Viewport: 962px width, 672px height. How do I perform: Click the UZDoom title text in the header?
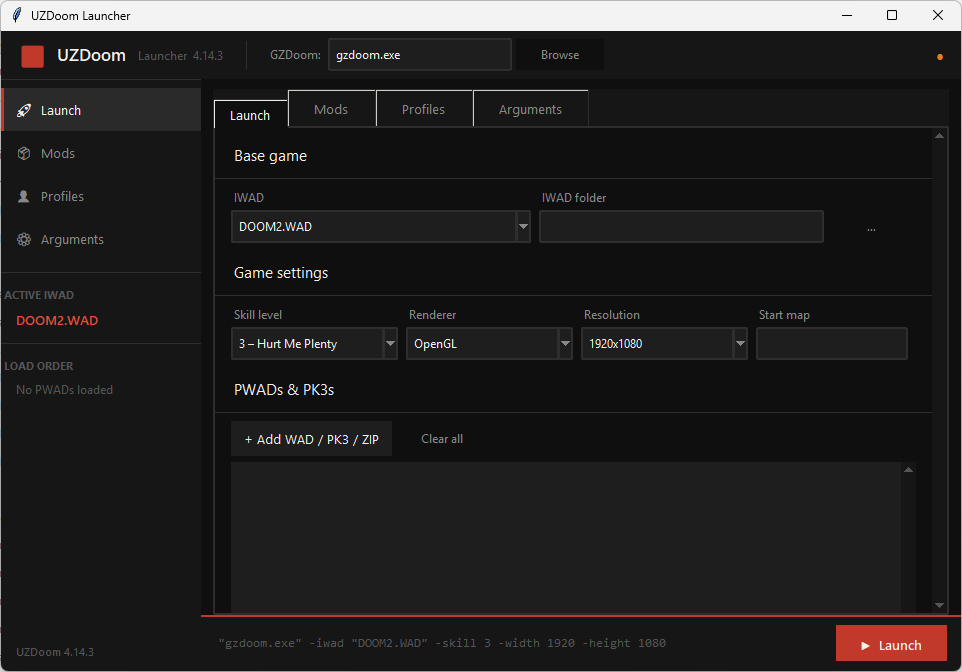click(91, 55)
